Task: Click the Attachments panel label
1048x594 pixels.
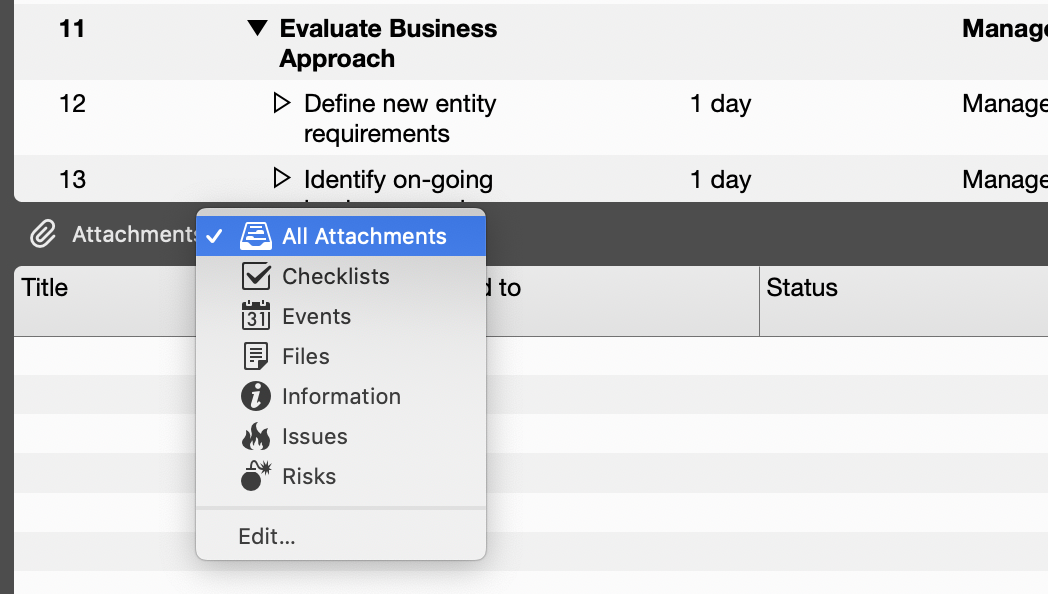Action: tap(134, 235)
